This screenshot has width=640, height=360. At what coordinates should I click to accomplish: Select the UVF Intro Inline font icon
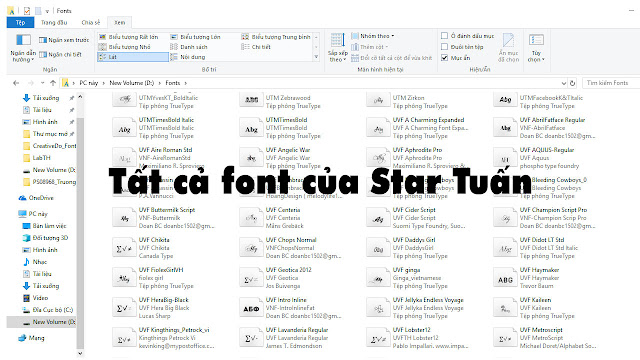[x=251, y=309]
